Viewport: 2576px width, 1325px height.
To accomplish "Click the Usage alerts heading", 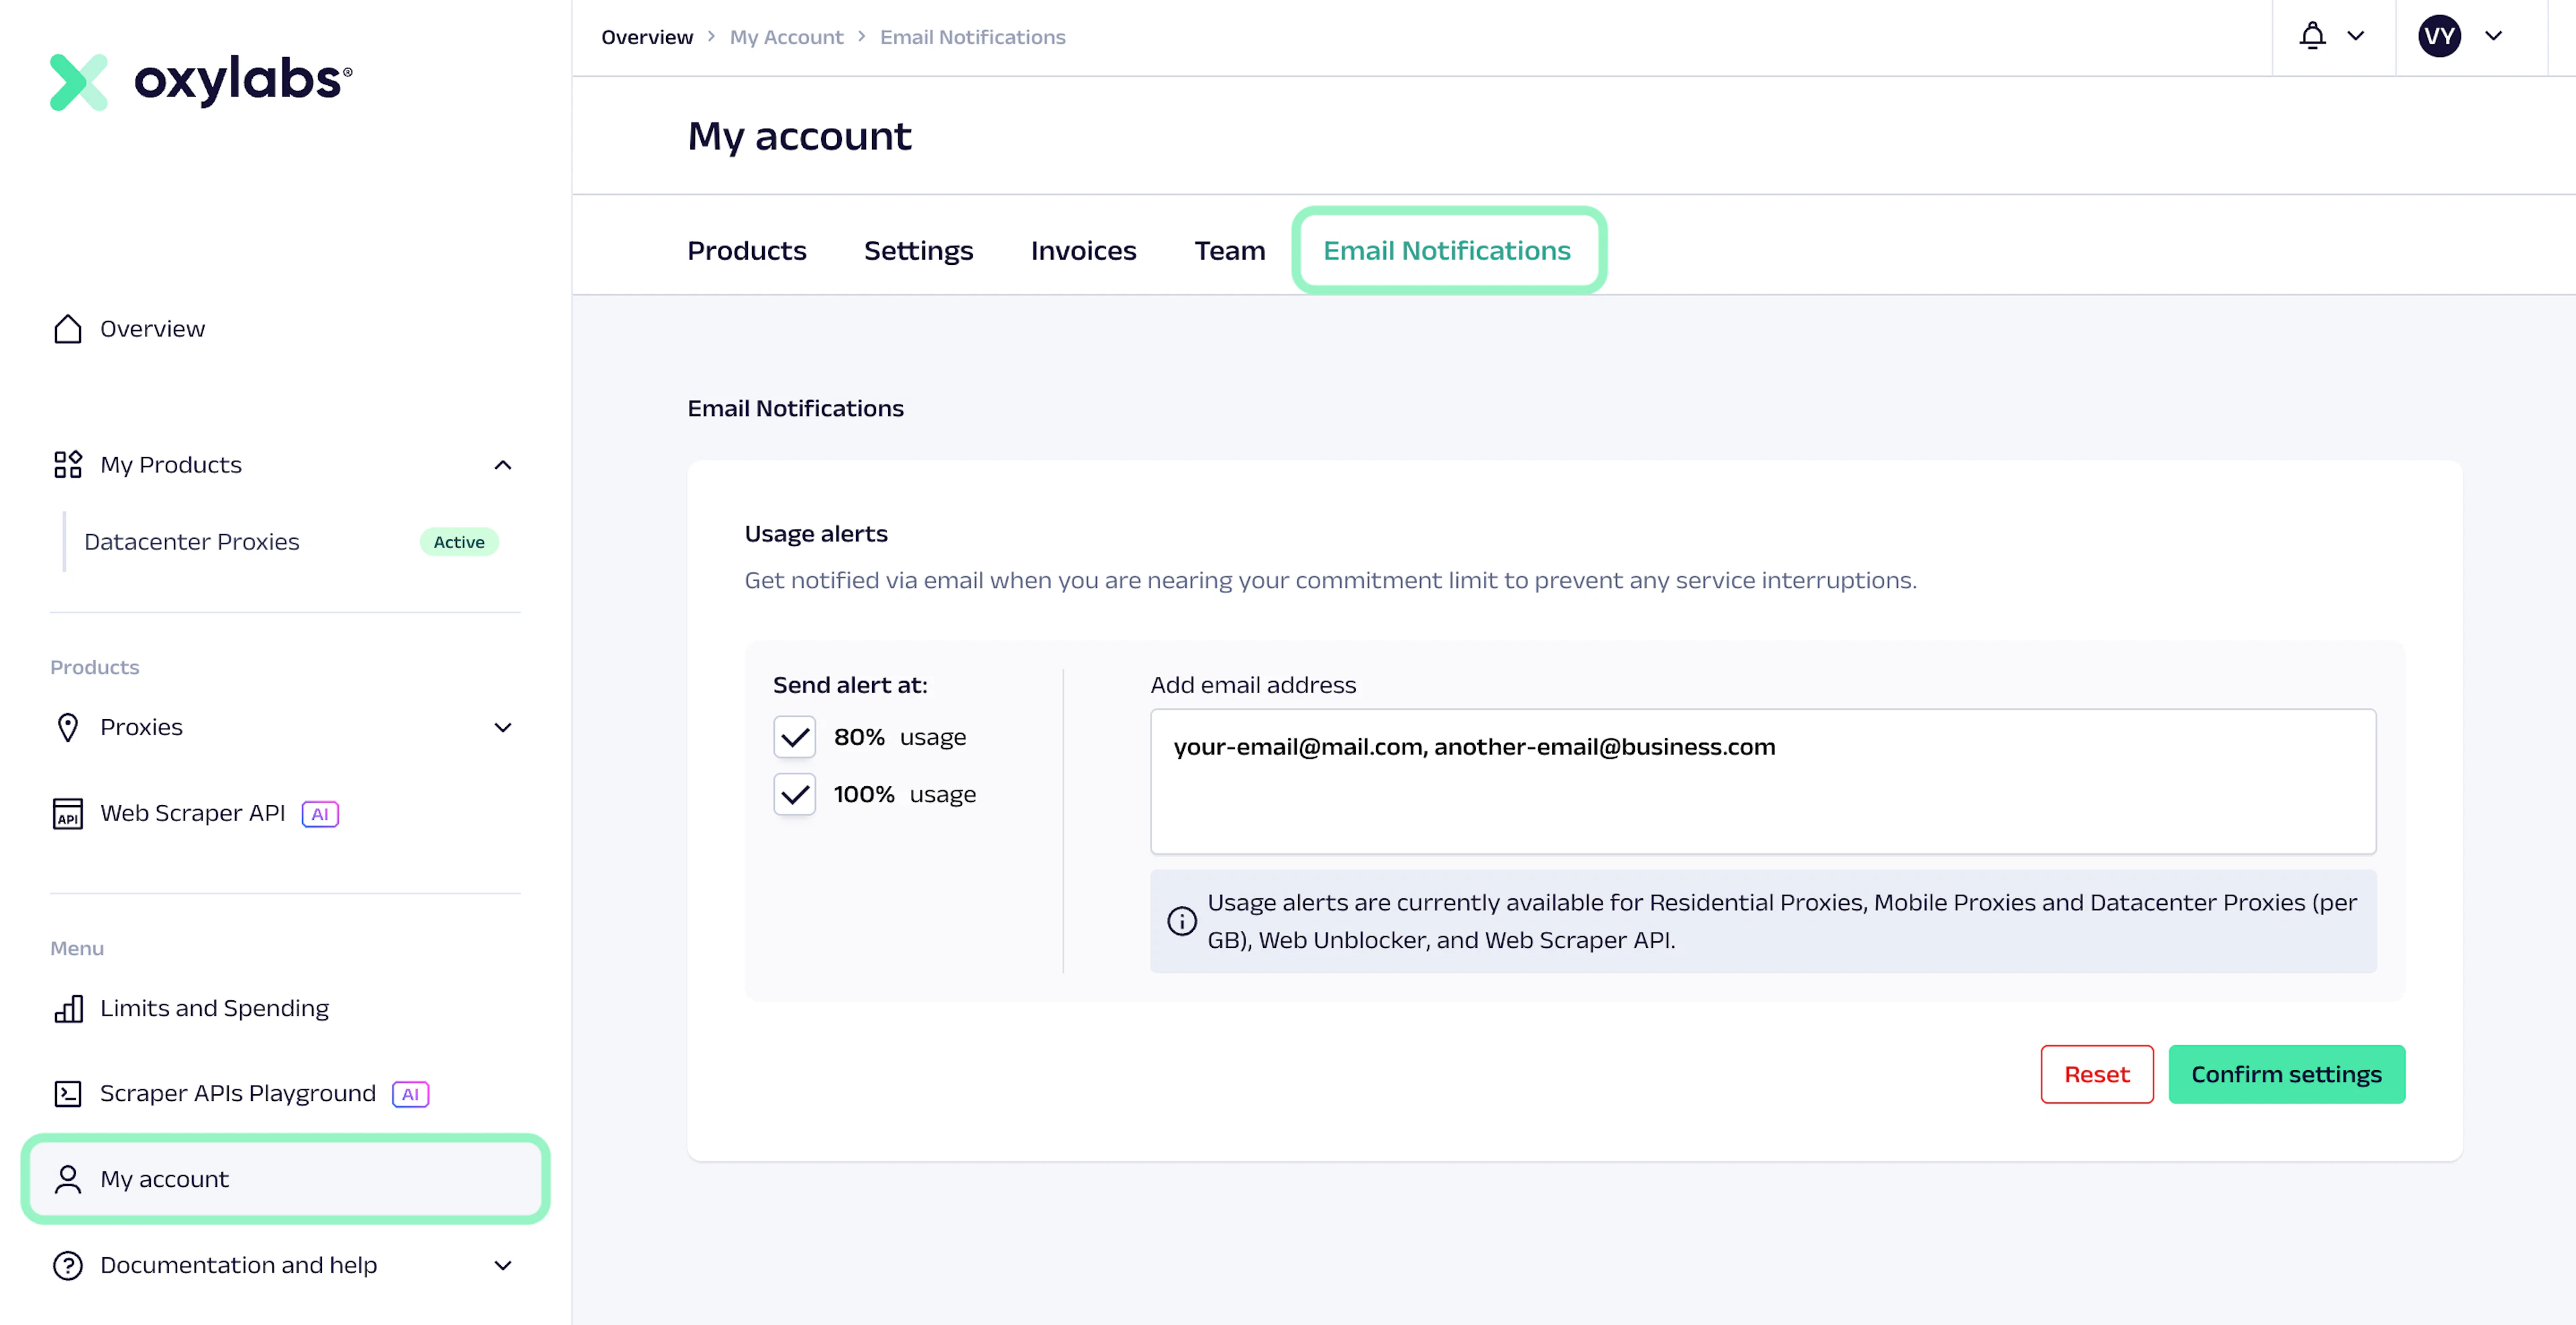I will [816, 533].
